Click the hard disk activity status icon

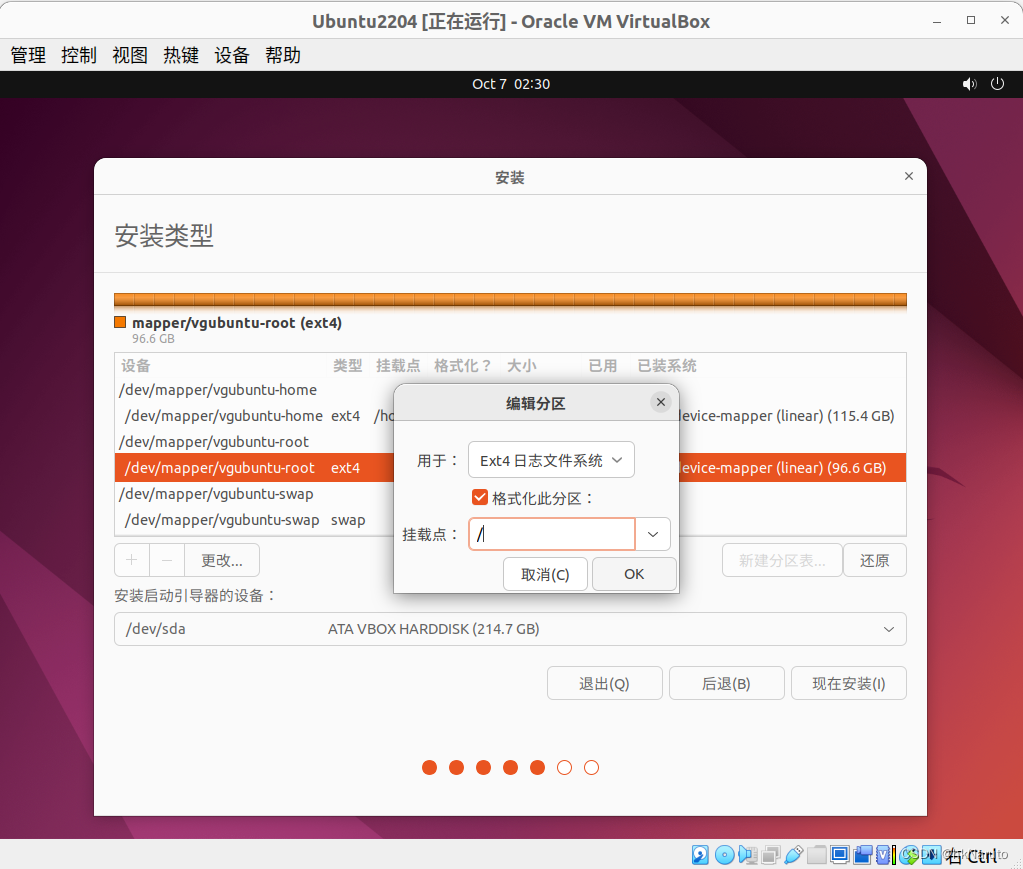[x=700, y=855]
